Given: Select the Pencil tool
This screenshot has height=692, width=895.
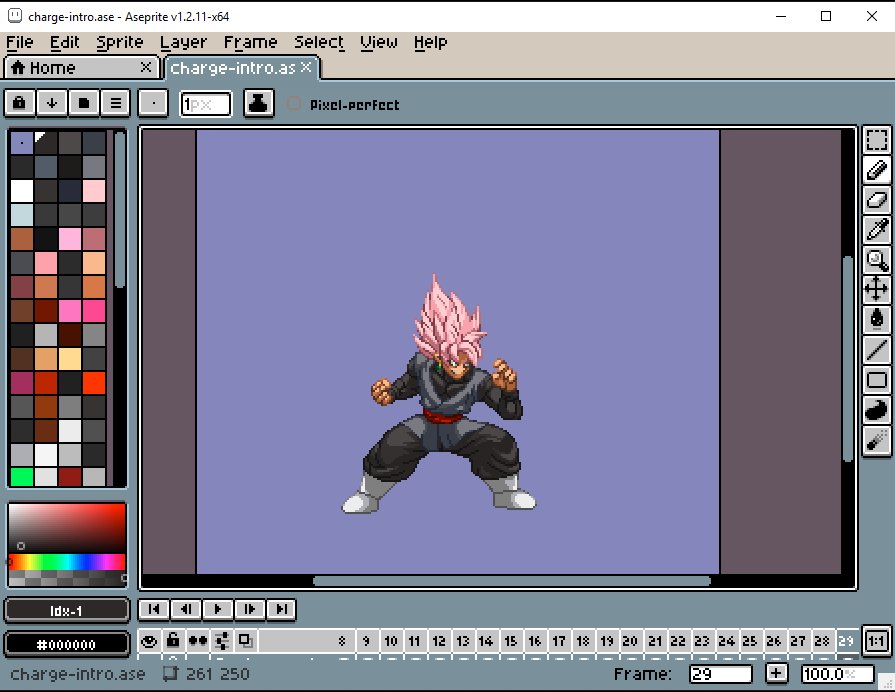Looking at the screenshot, I should click(877, 170).
